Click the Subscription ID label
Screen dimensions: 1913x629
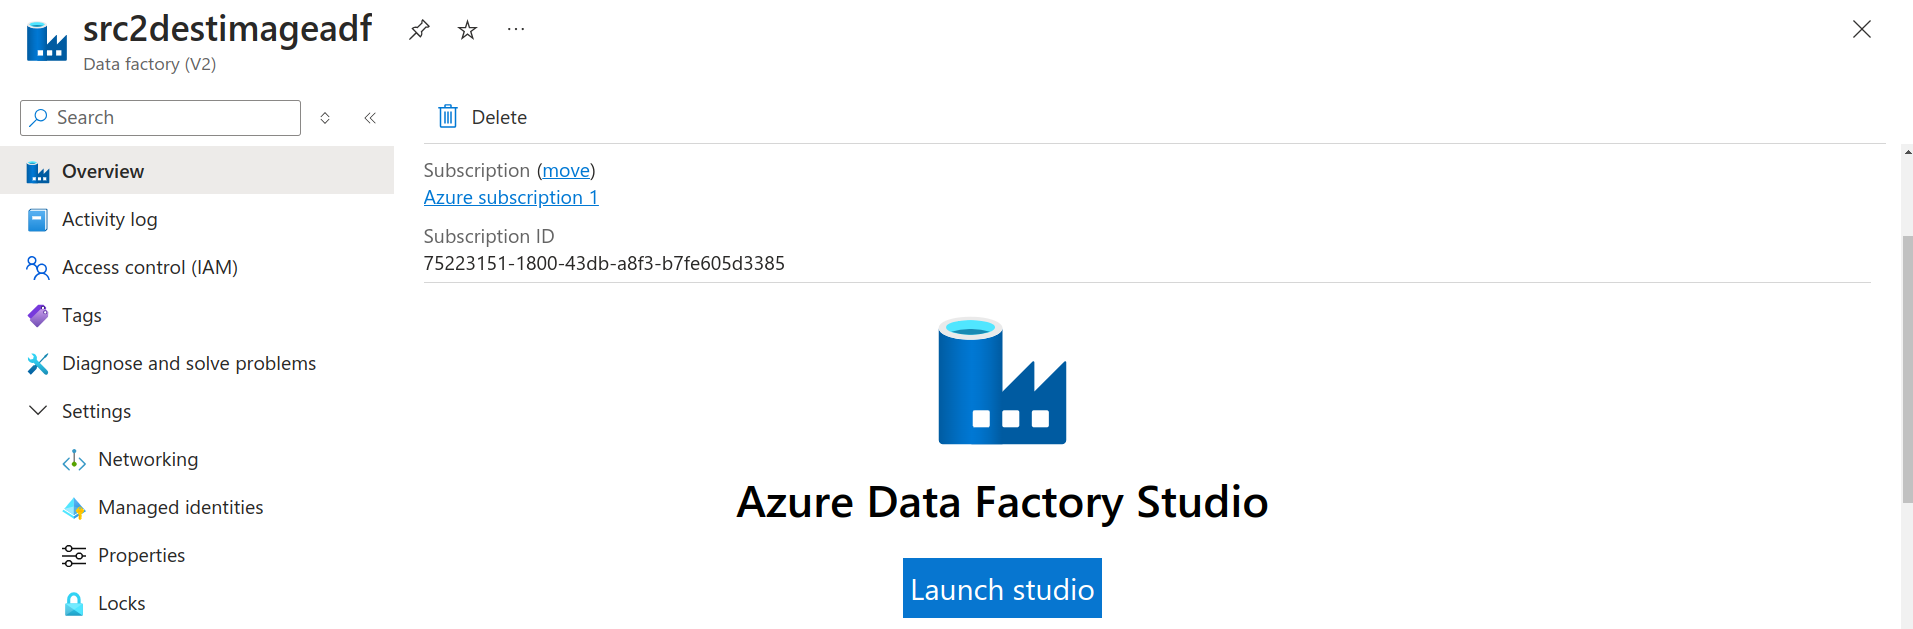click(489, 236)
